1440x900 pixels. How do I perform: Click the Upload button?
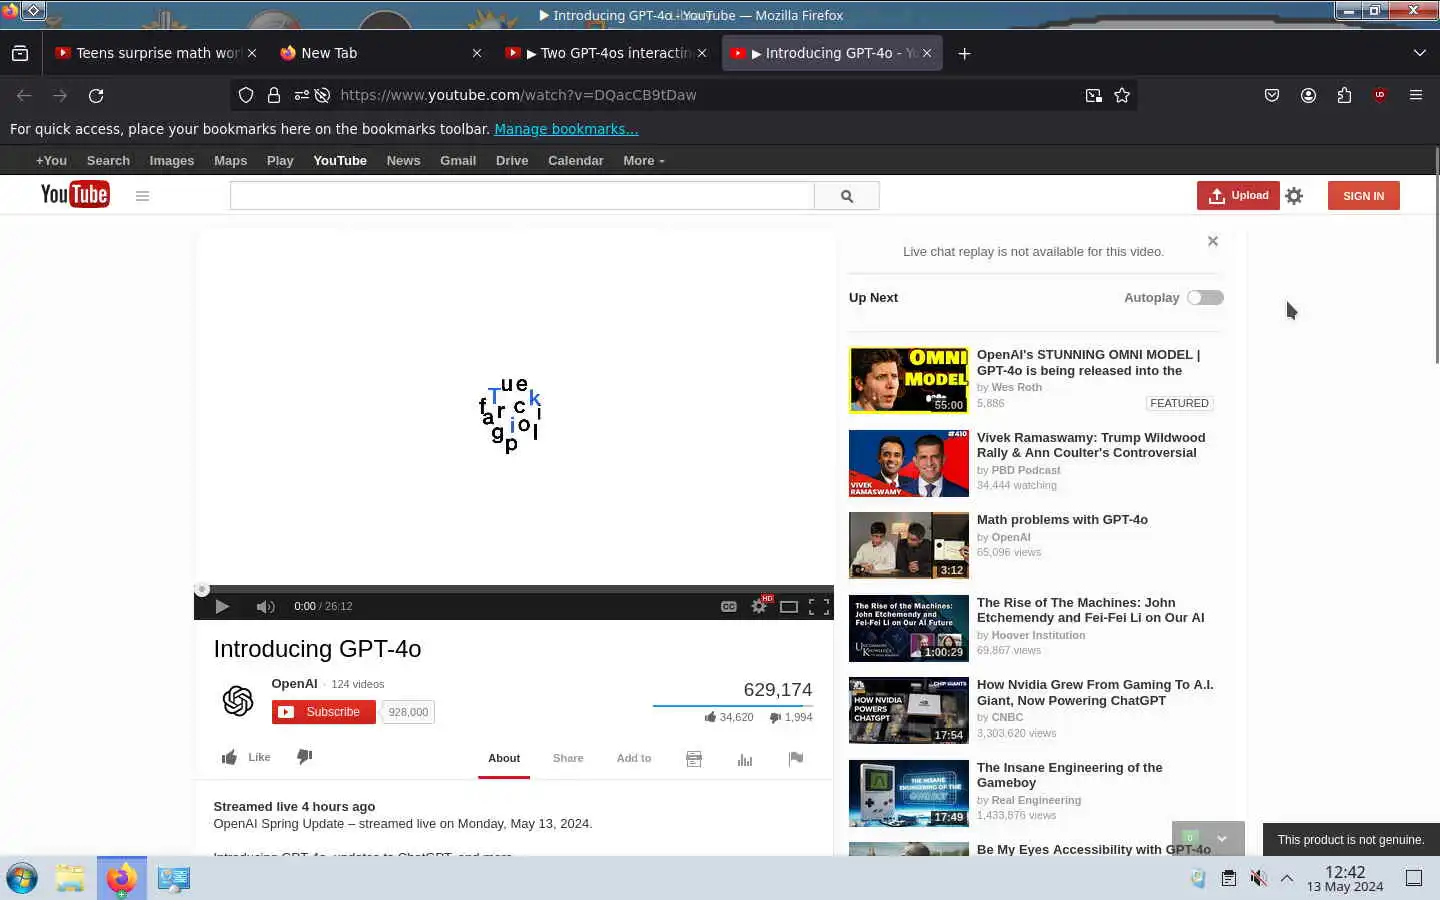click(1238, 196)
